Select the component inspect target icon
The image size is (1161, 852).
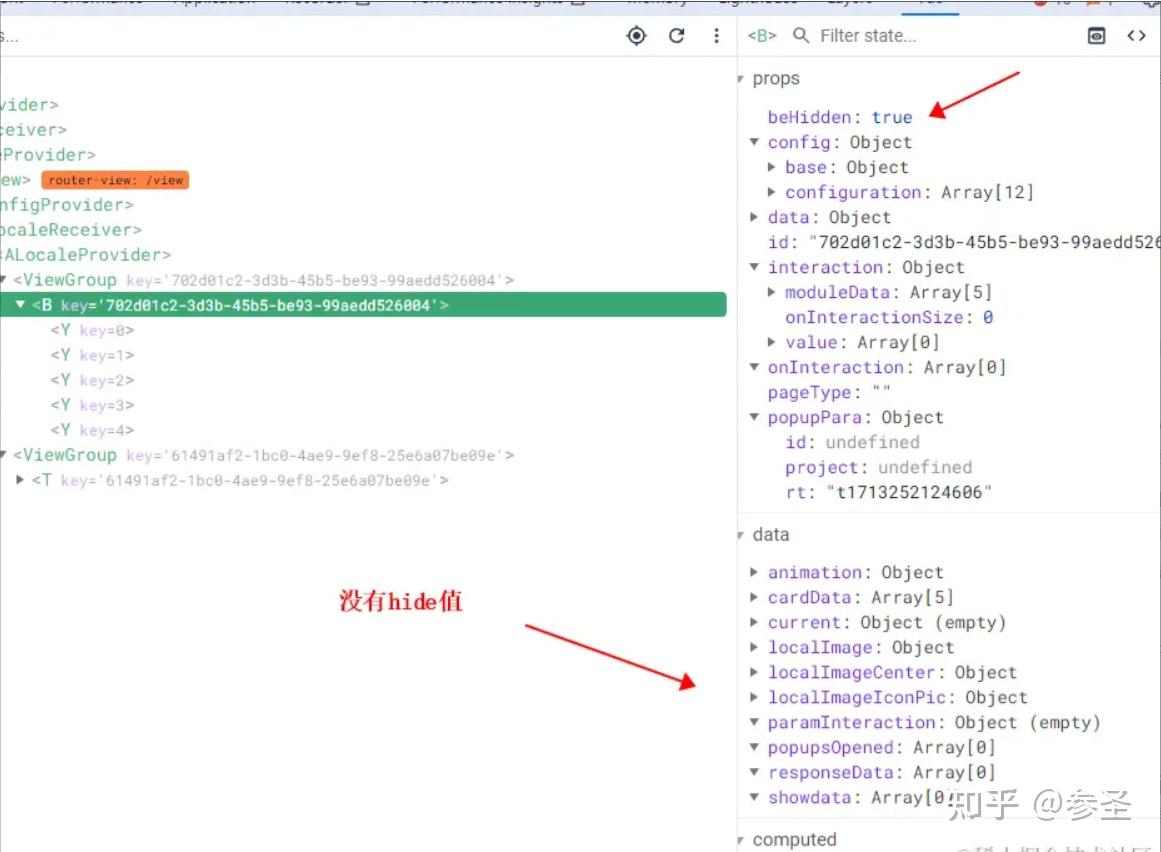click(x=637, y=35)
